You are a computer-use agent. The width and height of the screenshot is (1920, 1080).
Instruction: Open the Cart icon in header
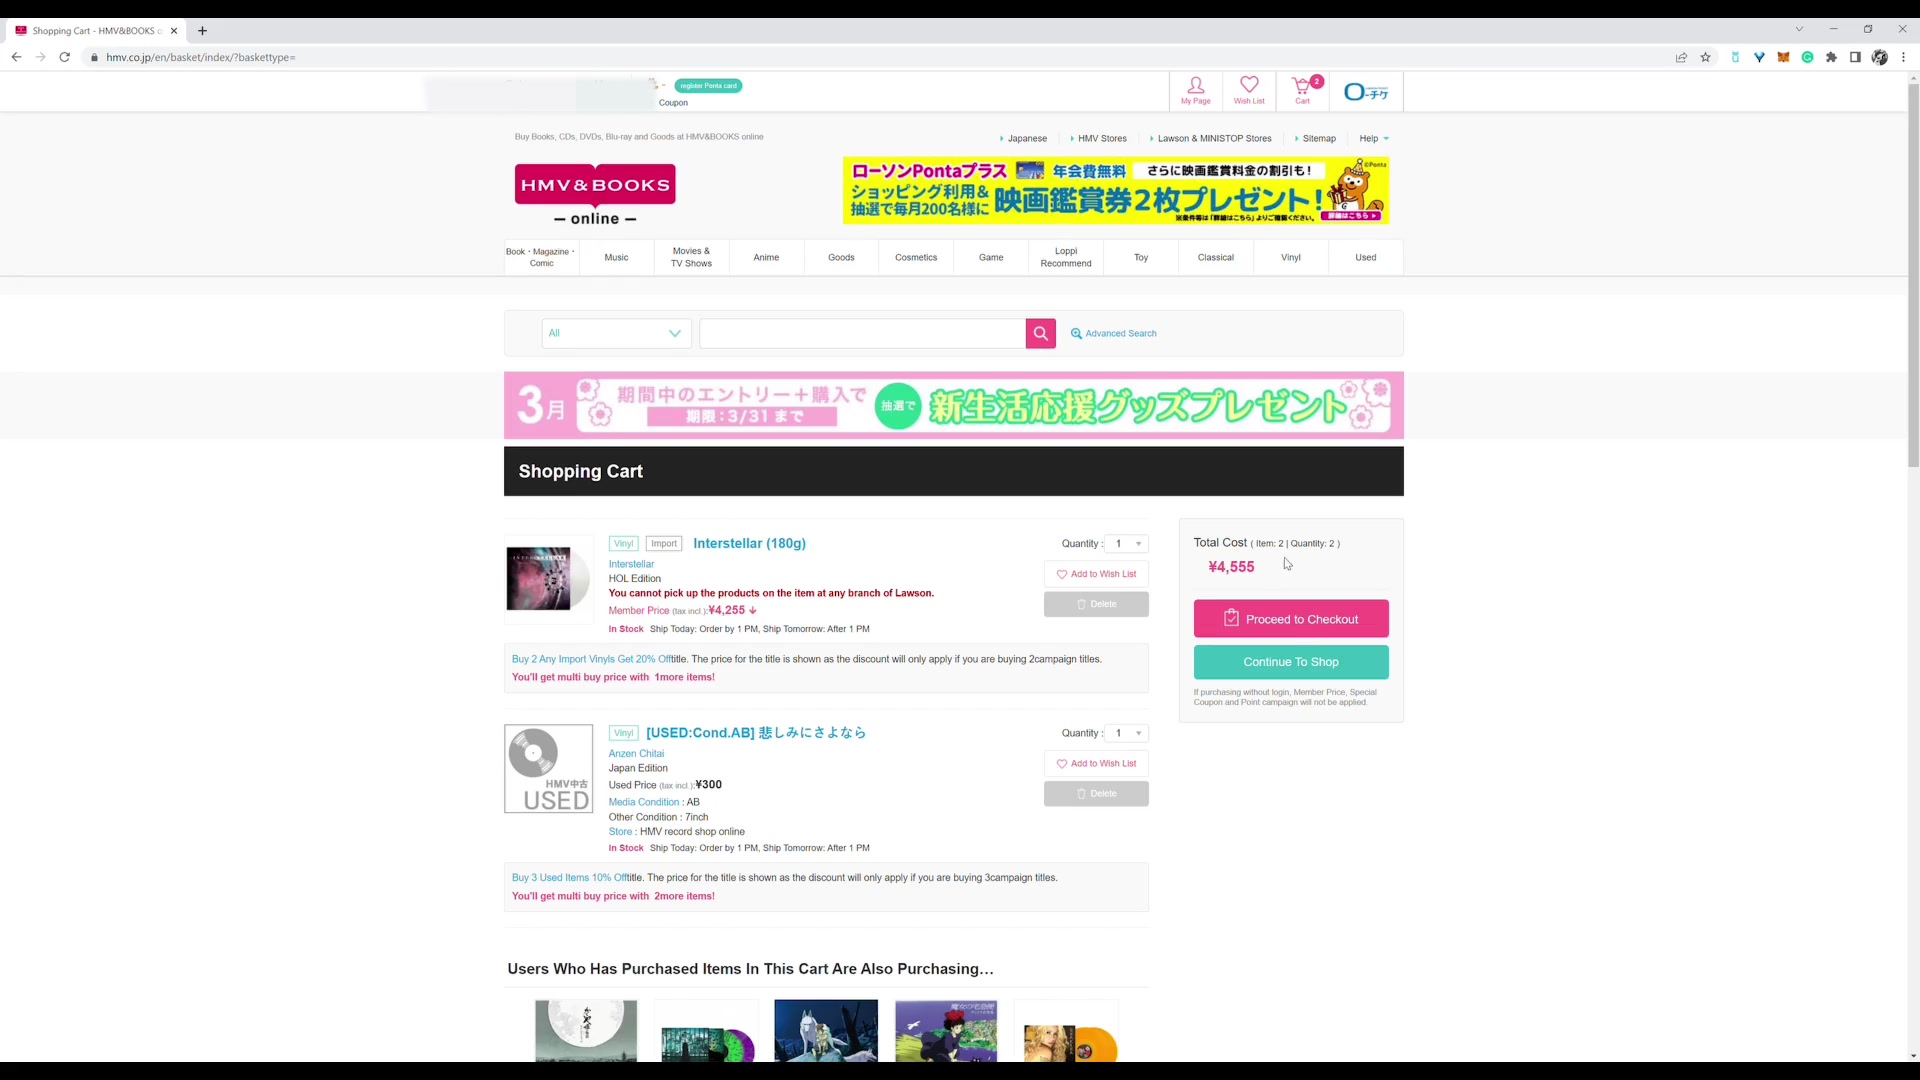1303,90
